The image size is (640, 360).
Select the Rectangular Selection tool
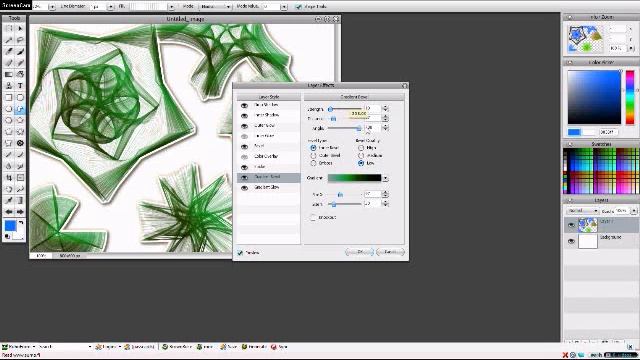point(9,29)
